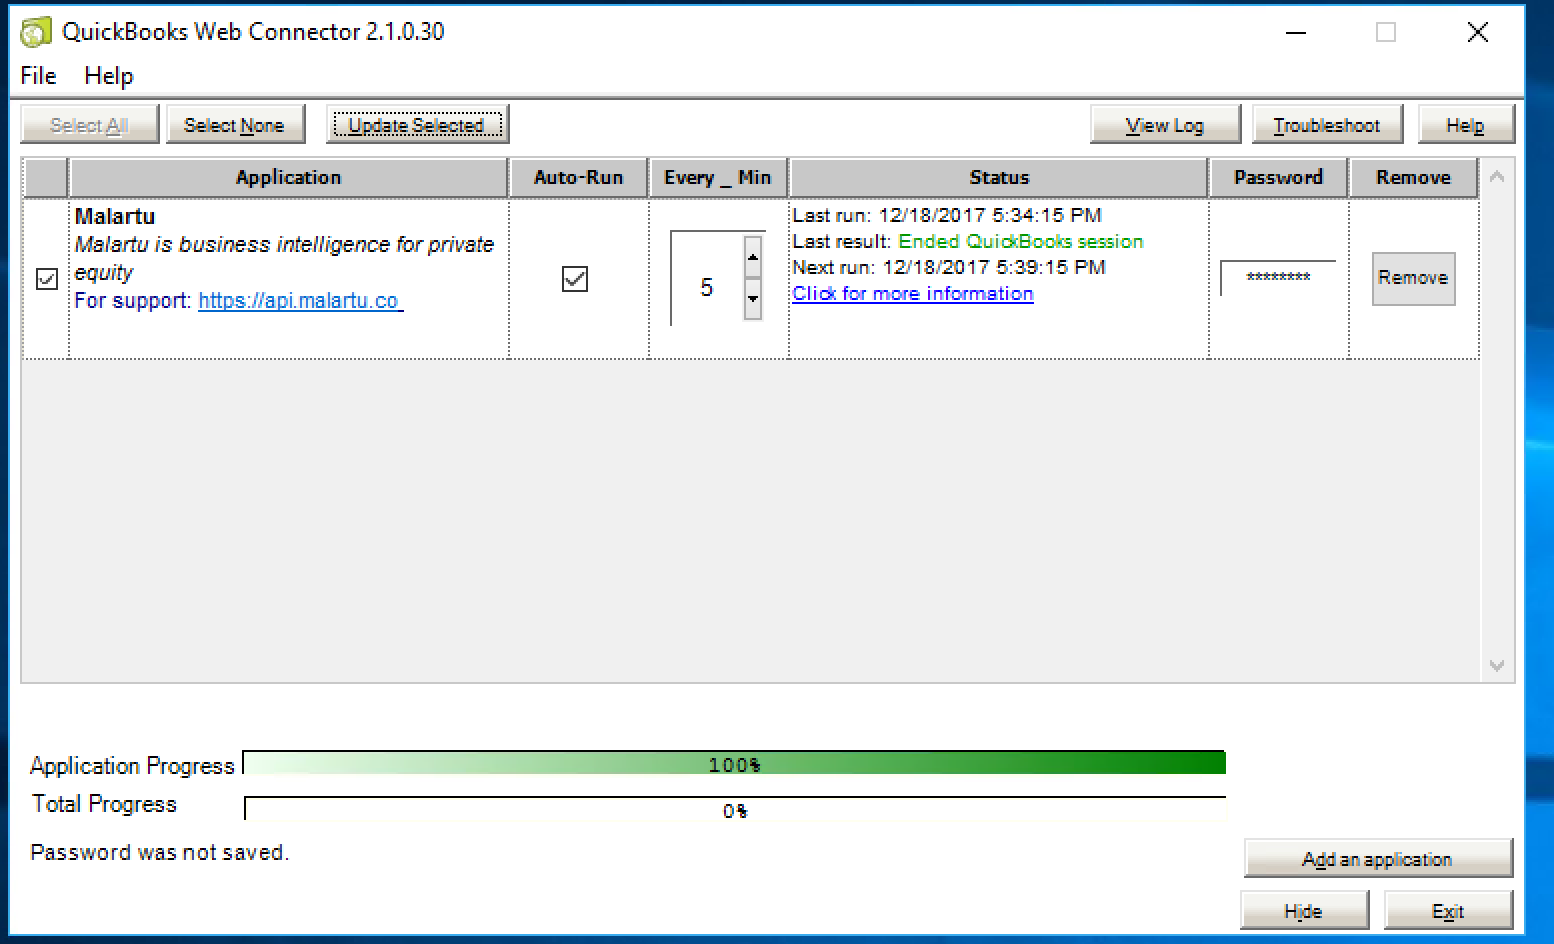This screenshot has width=1554, height=944.
Task: Click the Troubleshoot button
Action: tap(1327, 125)
